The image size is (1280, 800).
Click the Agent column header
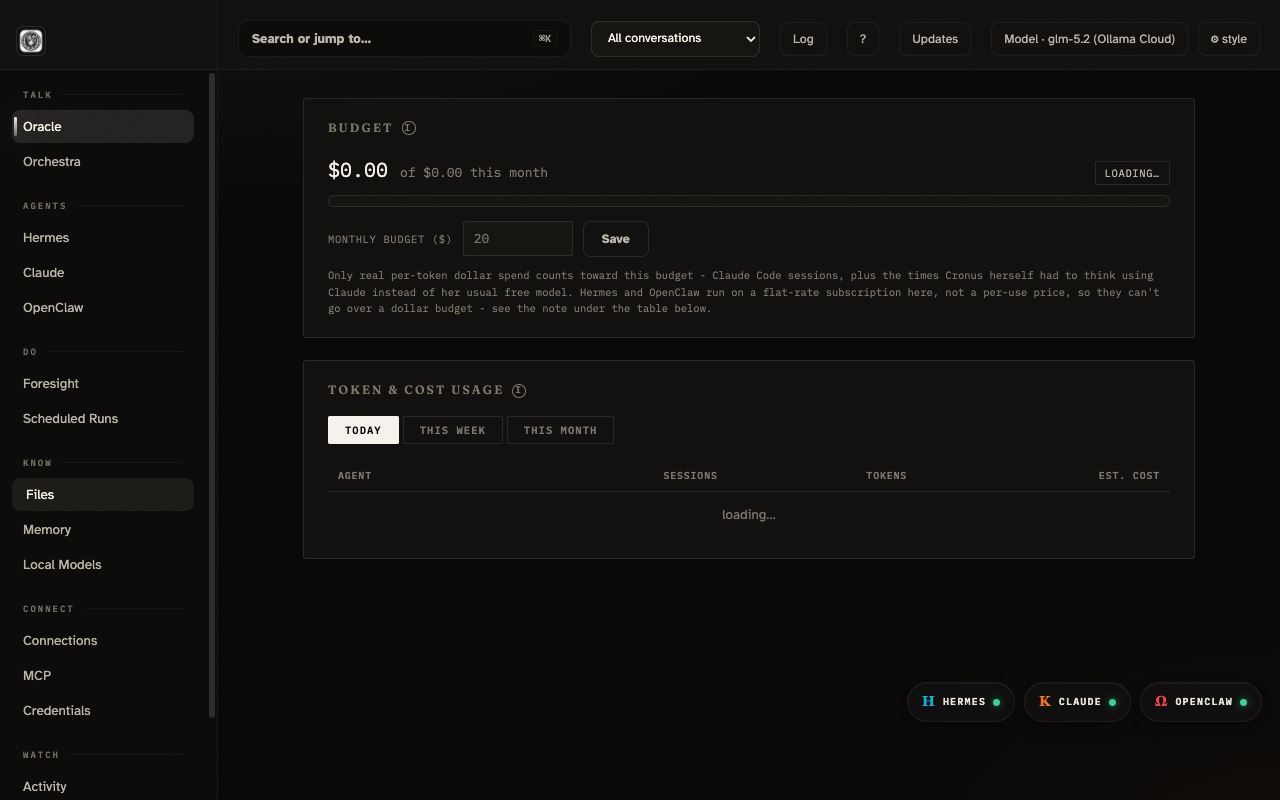(x=355, y=476)
